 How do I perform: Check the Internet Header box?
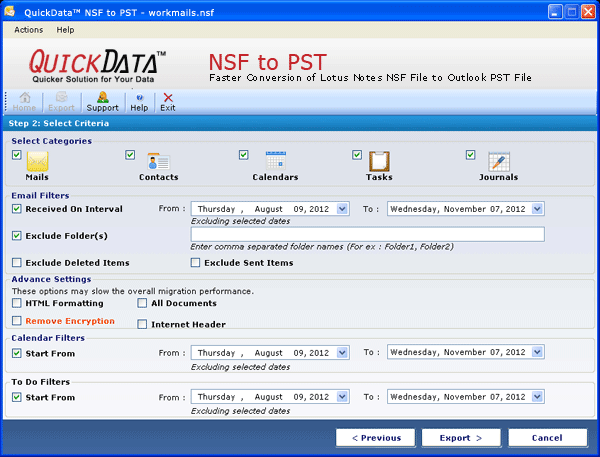[x=142, y=324]
